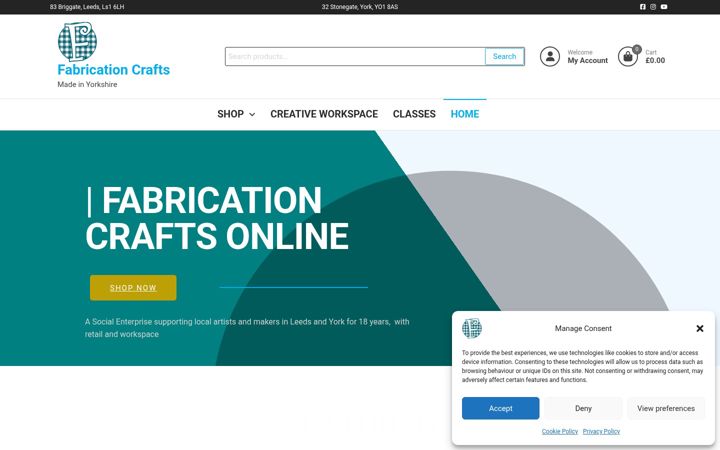
Task: Click the 'Made in Yorkshire' tagline
Action: pyautogui.click(x=87, y=84)
